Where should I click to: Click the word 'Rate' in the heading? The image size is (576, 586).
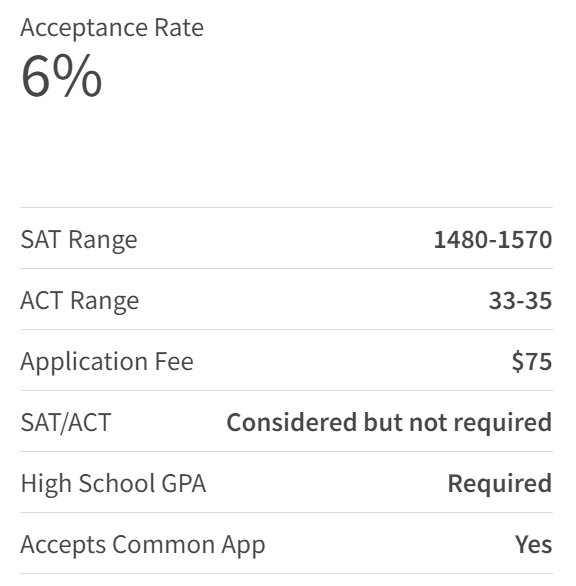[179, 28]
